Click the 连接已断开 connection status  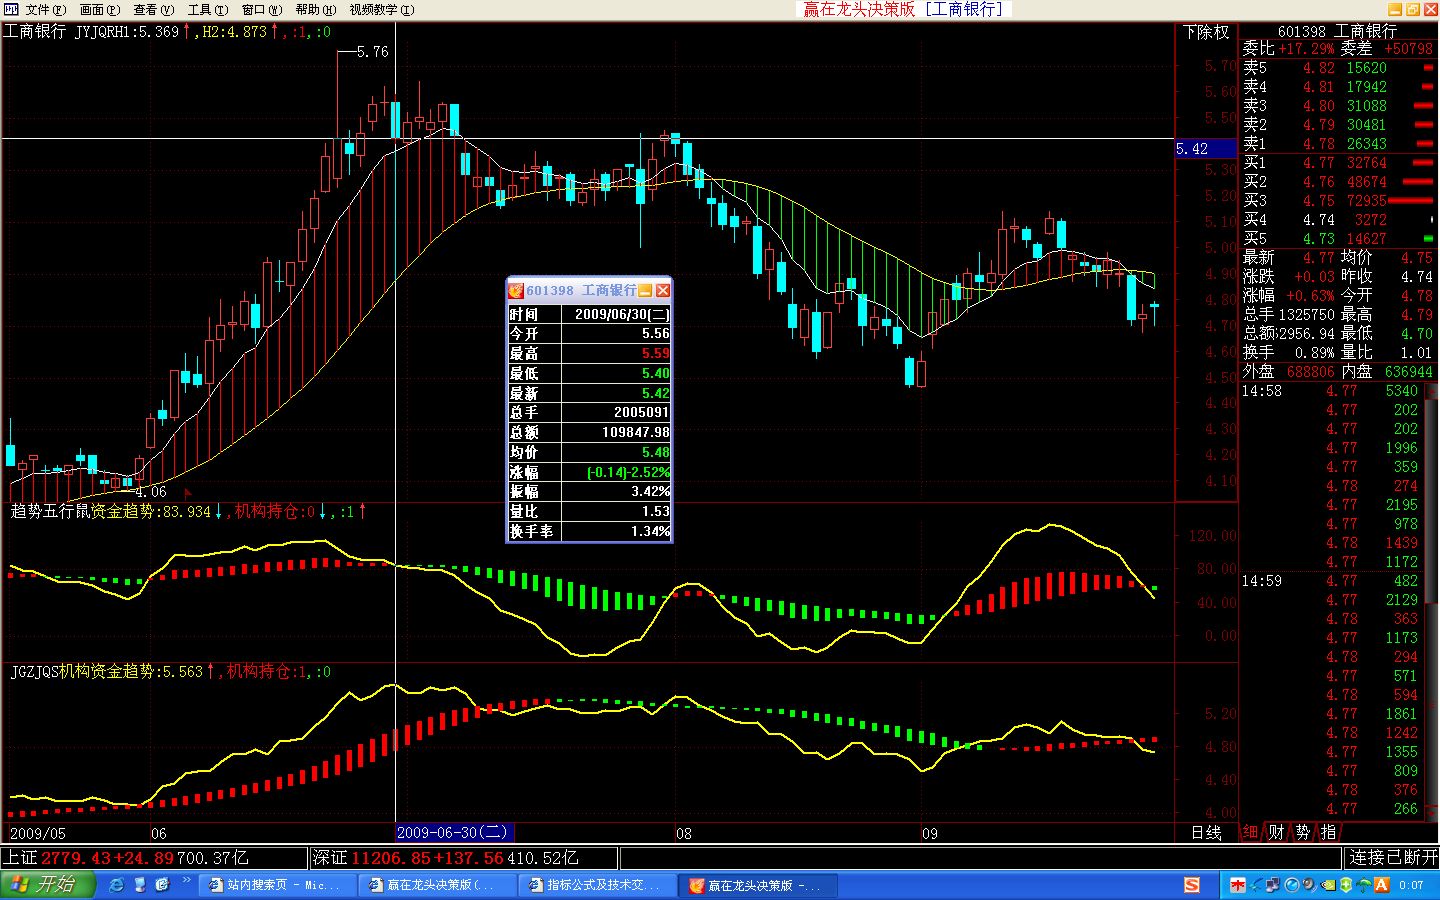(x=1392, y=858)
